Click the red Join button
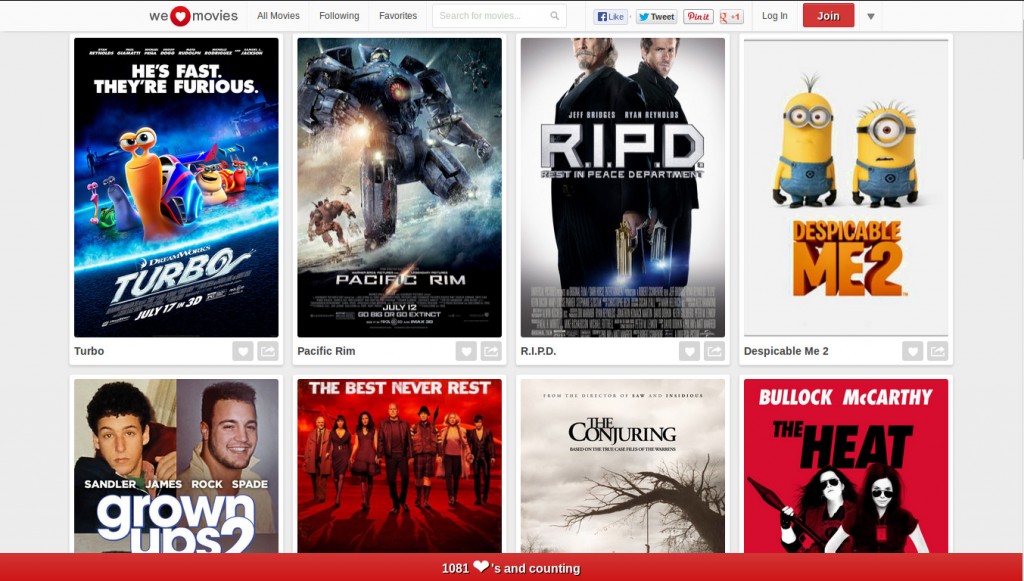1024x581 pixels. pyautogui.click(x=828, y=16)
